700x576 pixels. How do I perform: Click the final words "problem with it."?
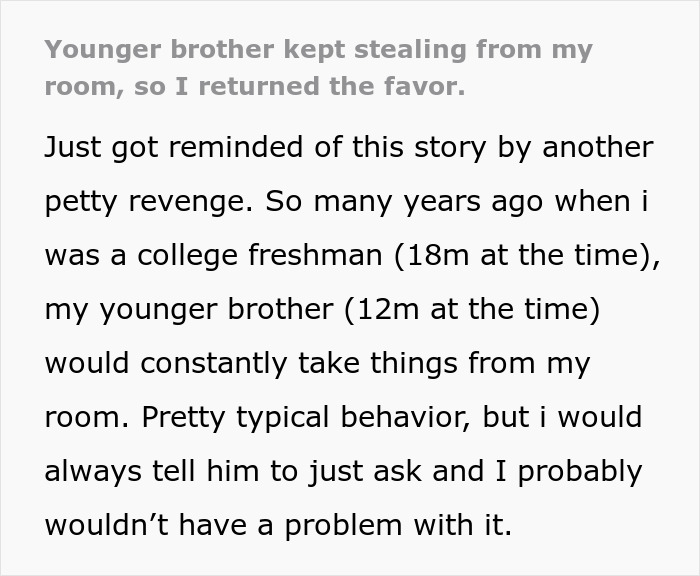398,526
